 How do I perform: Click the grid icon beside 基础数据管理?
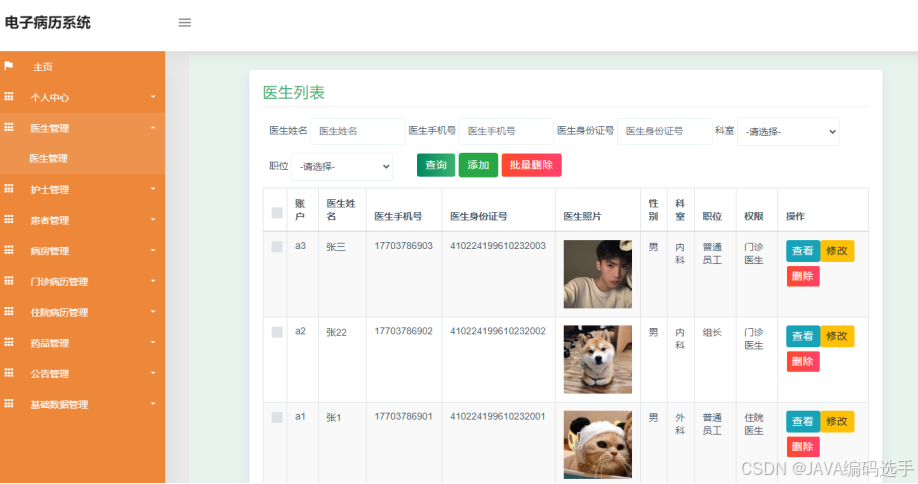(x=9, y=403)
